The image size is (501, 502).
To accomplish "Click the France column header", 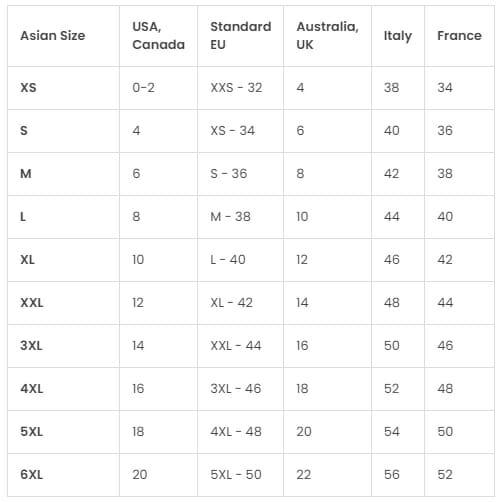I will tap(459, 36).
